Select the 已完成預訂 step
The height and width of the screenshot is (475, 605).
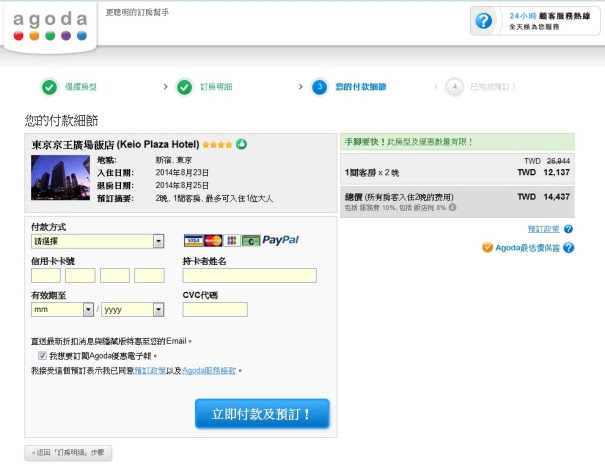pos(493,87)
